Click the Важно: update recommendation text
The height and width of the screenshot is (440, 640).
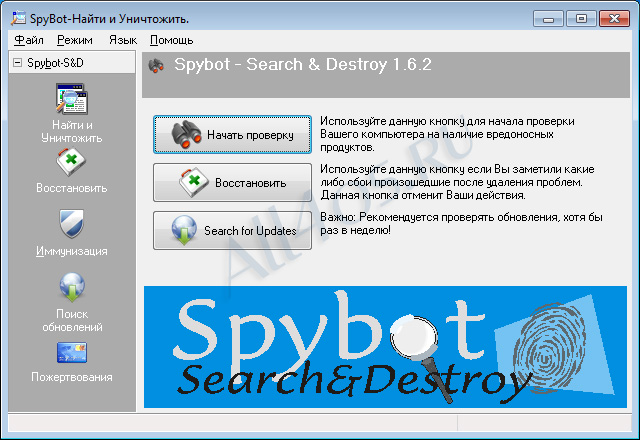tap(461, 224)
